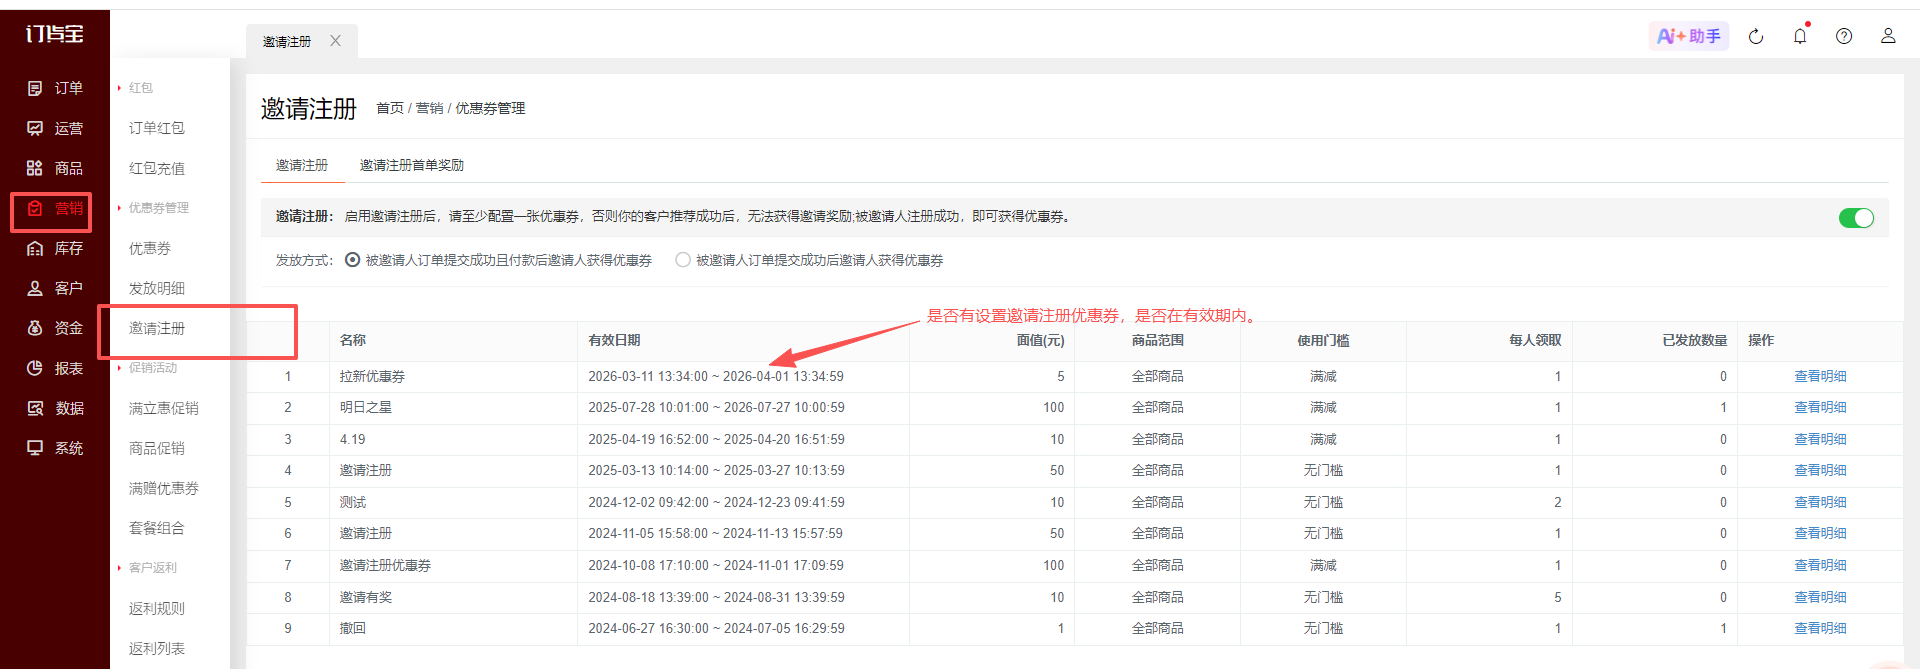Click 营销 in the breadcrumb
This screenshot has width=1920, height=669.
[429, 108]
